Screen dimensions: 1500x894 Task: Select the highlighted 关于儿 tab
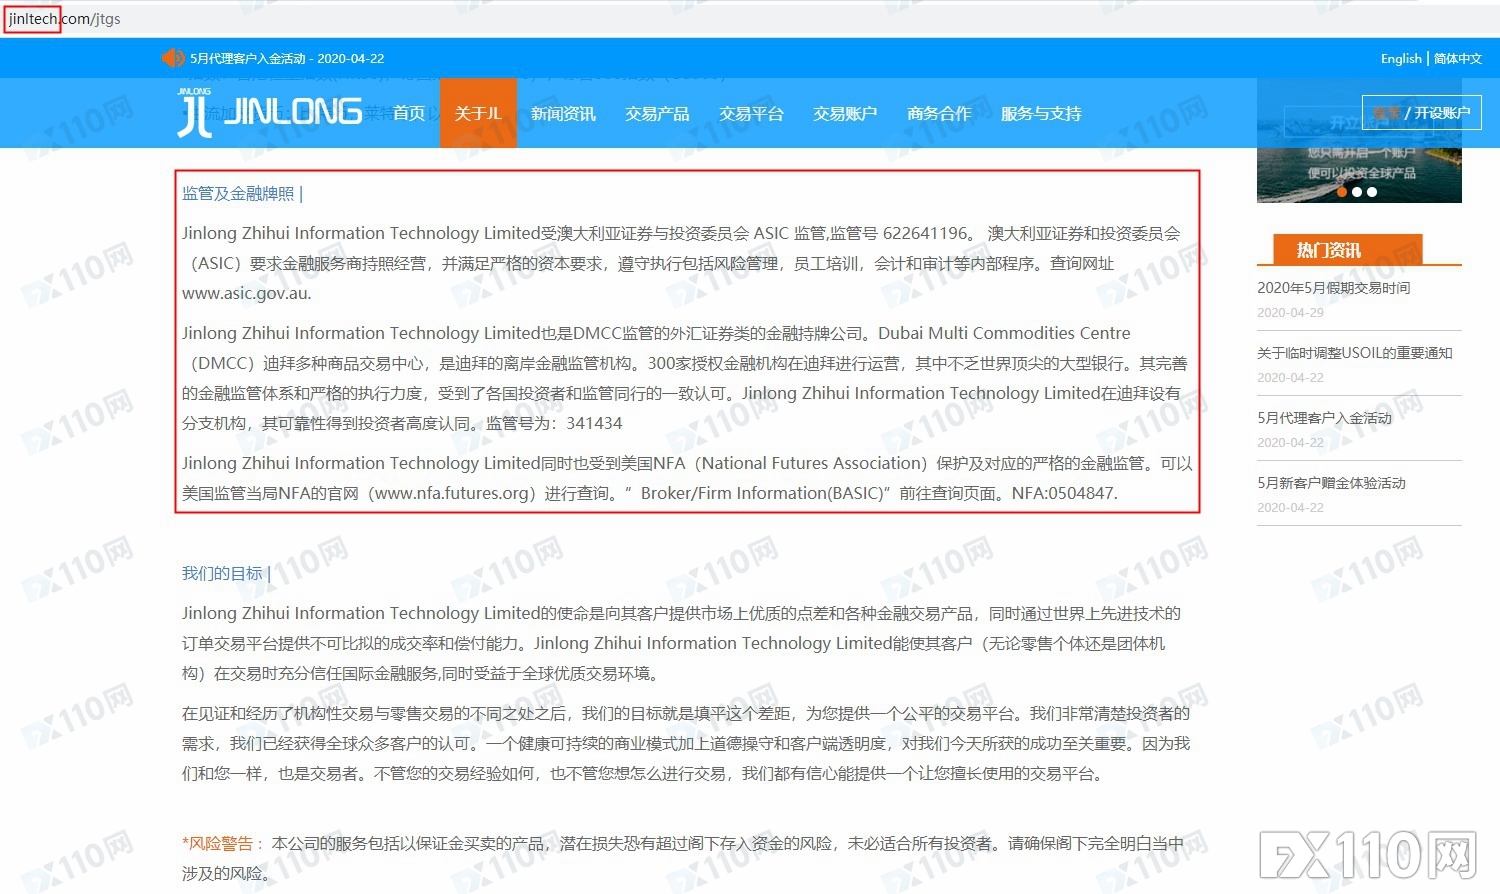(479, 113)
